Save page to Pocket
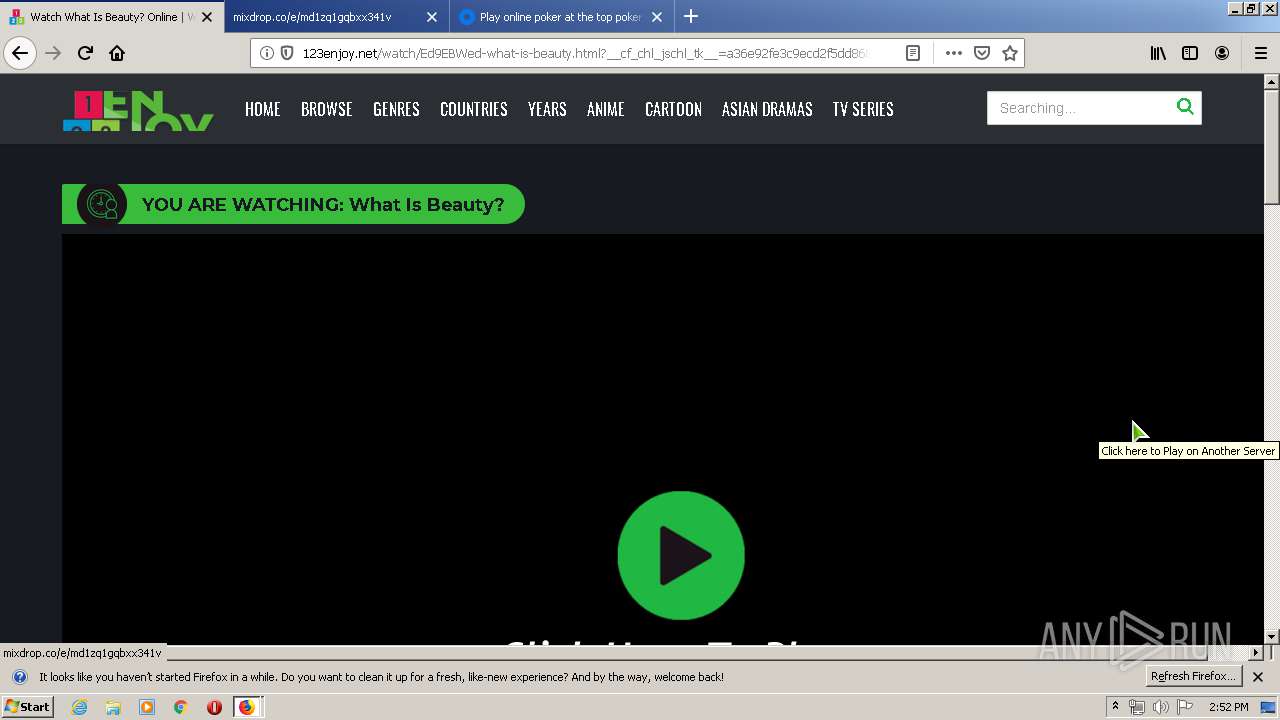Image resolution: width=1280 pixels, height=720 pixels. 982,53
